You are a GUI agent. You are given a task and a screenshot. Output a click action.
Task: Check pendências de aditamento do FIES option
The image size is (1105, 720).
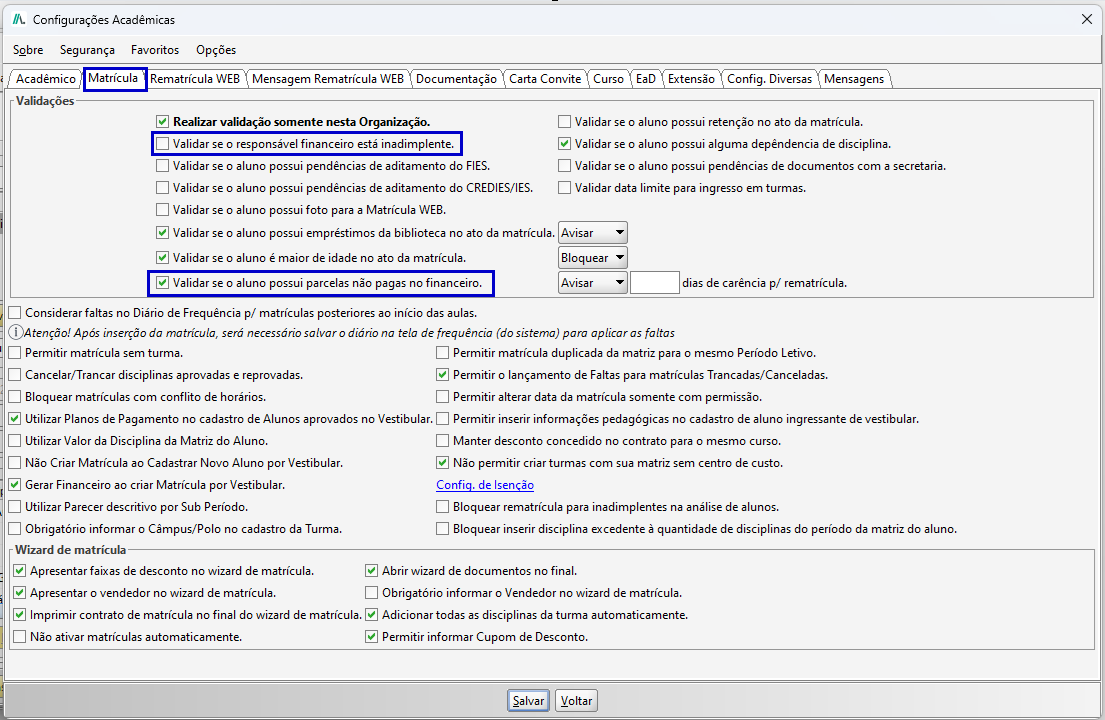coord(162,166)
